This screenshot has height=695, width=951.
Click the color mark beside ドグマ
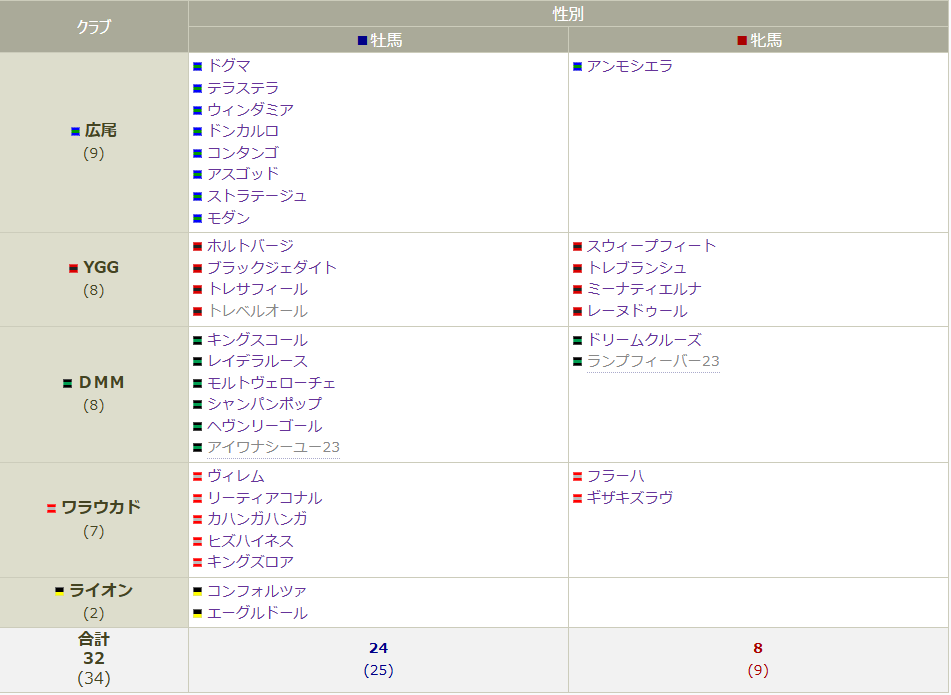click(197, 65)
